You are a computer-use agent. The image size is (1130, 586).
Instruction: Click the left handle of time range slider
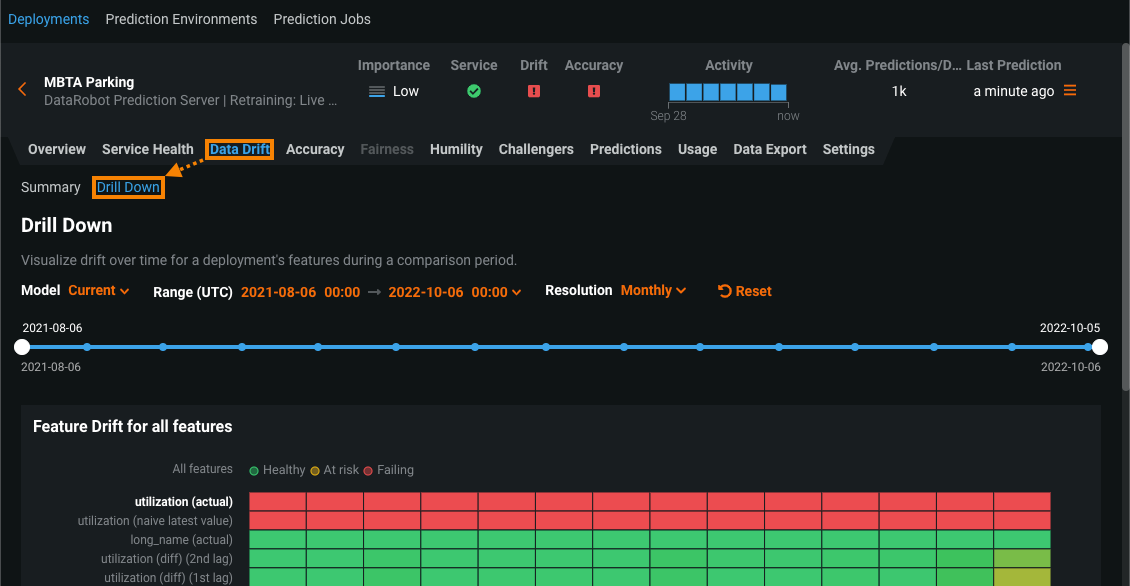coord(22,347)
